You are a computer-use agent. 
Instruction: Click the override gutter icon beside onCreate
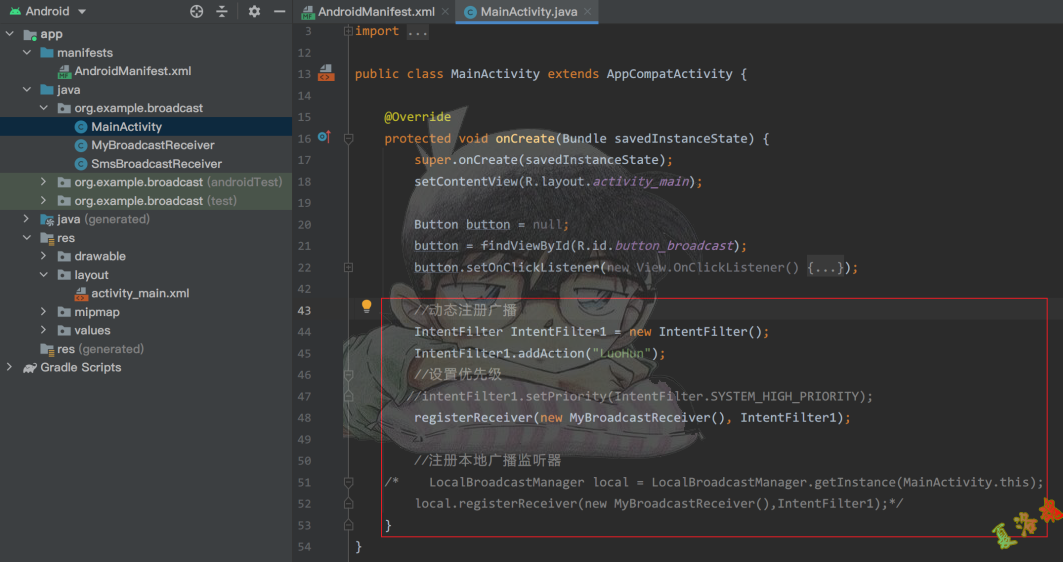[x=323, y=137]
